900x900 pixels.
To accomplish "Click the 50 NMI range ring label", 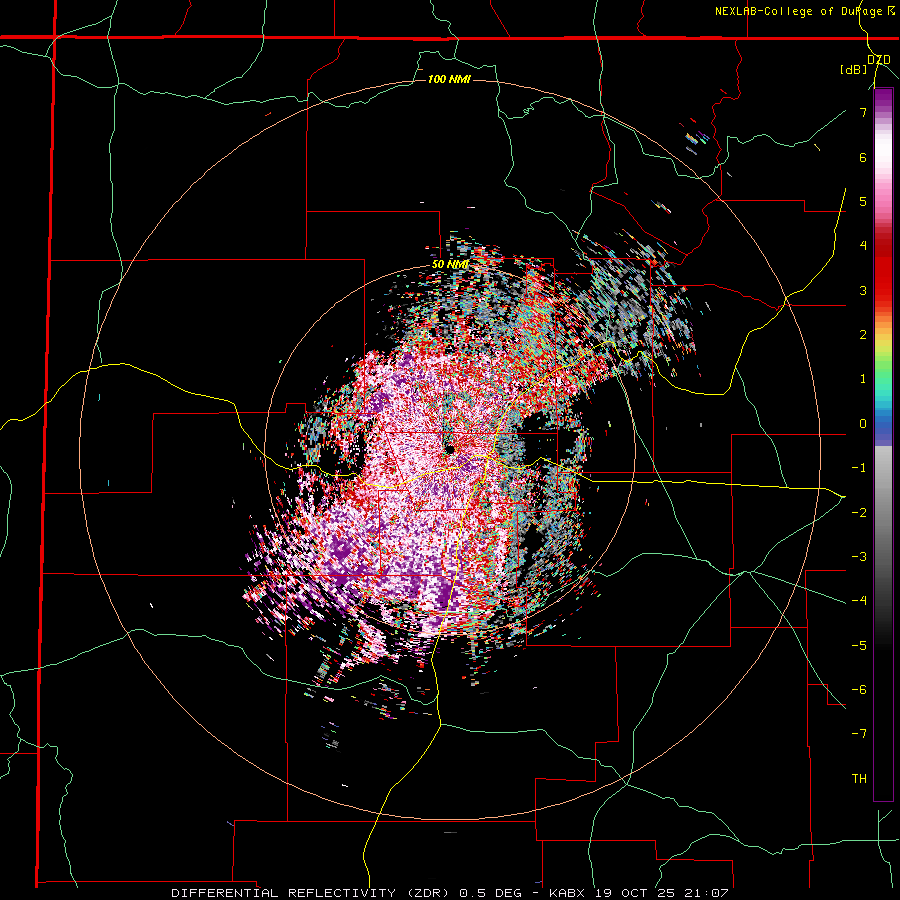I will coord(450,265).
